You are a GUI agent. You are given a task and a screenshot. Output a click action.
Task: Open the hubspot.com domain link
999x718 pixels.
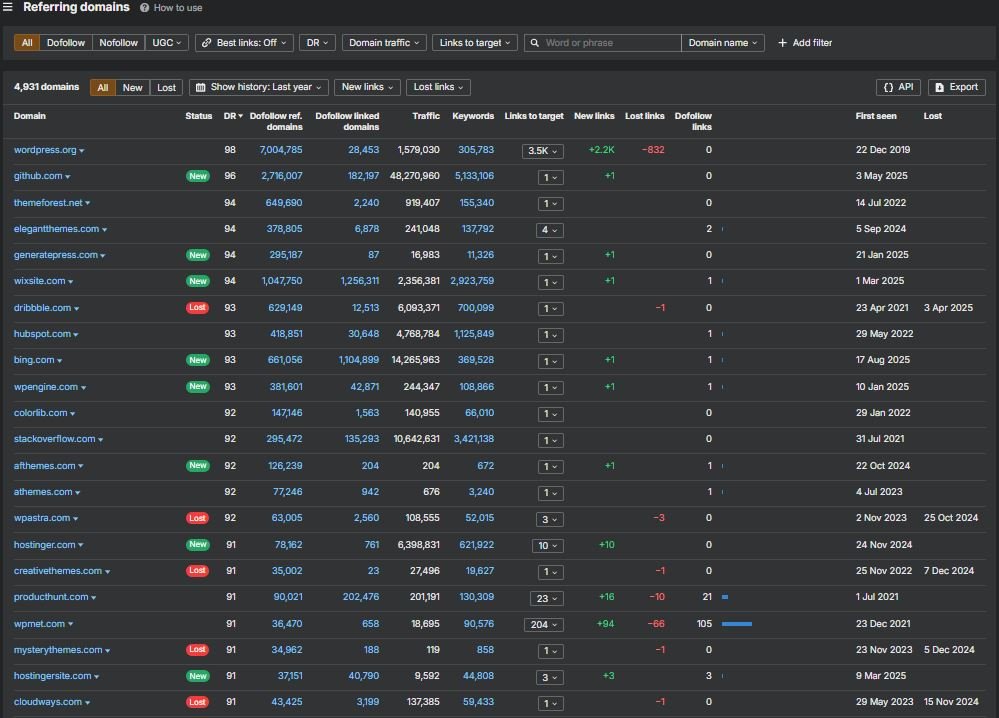point(43,334)
